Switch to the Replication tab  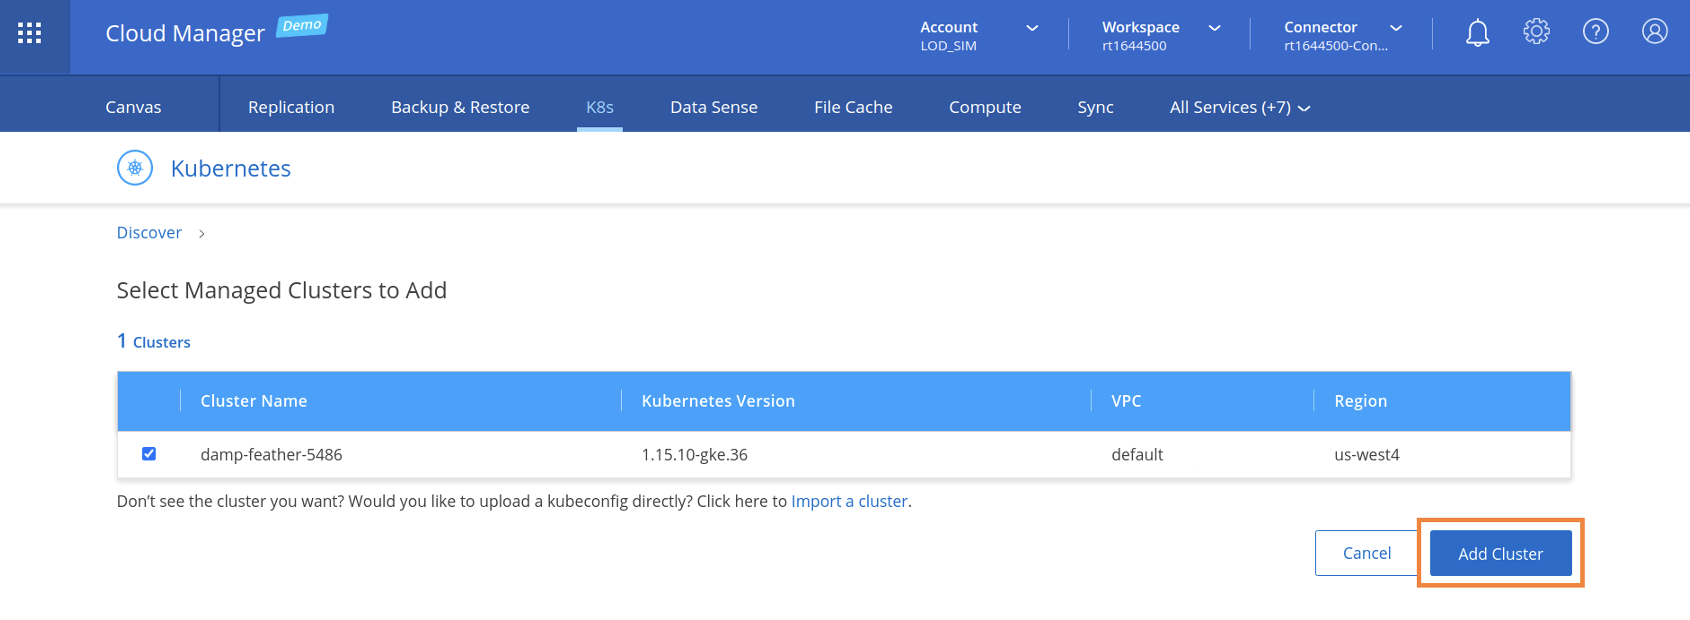pos(291,107)
